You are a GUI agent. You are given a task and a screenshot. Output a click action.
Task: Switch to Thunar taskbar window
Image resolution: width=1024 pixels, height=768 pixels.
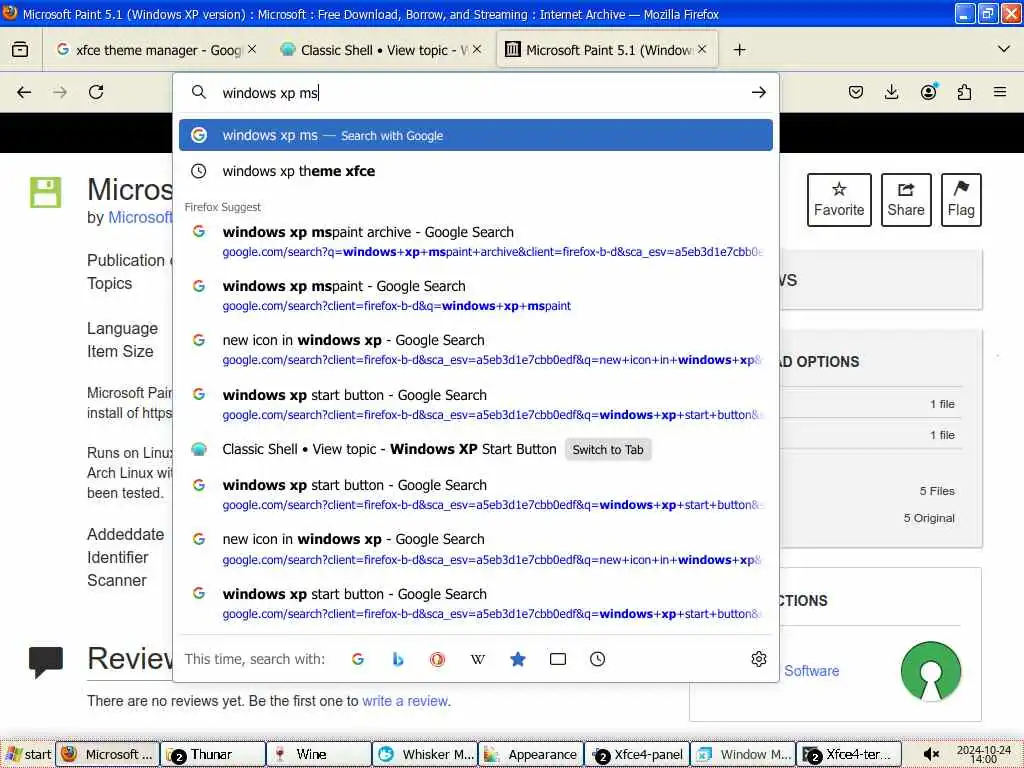[x=212, y=754]
